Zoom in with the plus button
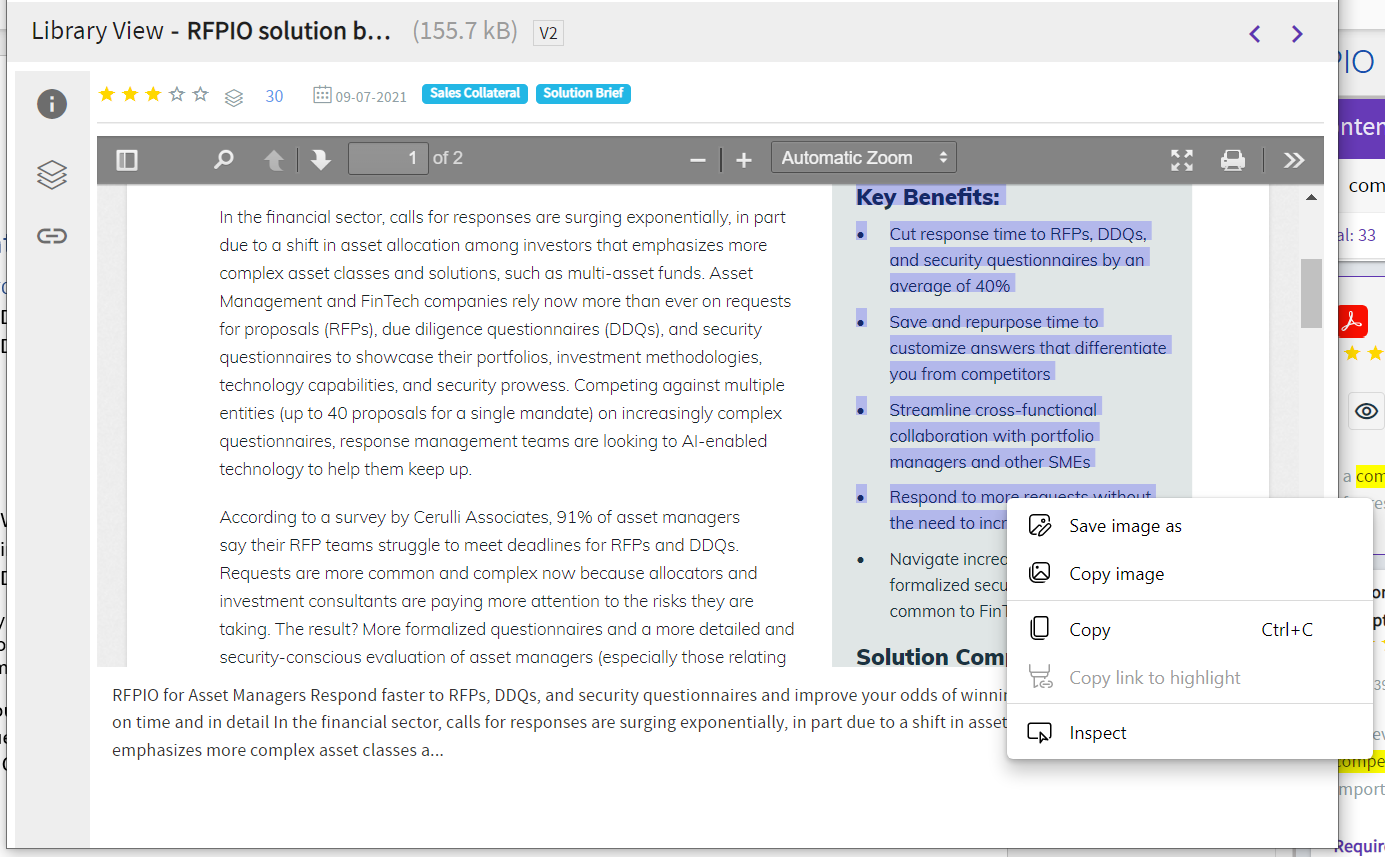This screenshot has height=857, width=1385. point(744,160)
